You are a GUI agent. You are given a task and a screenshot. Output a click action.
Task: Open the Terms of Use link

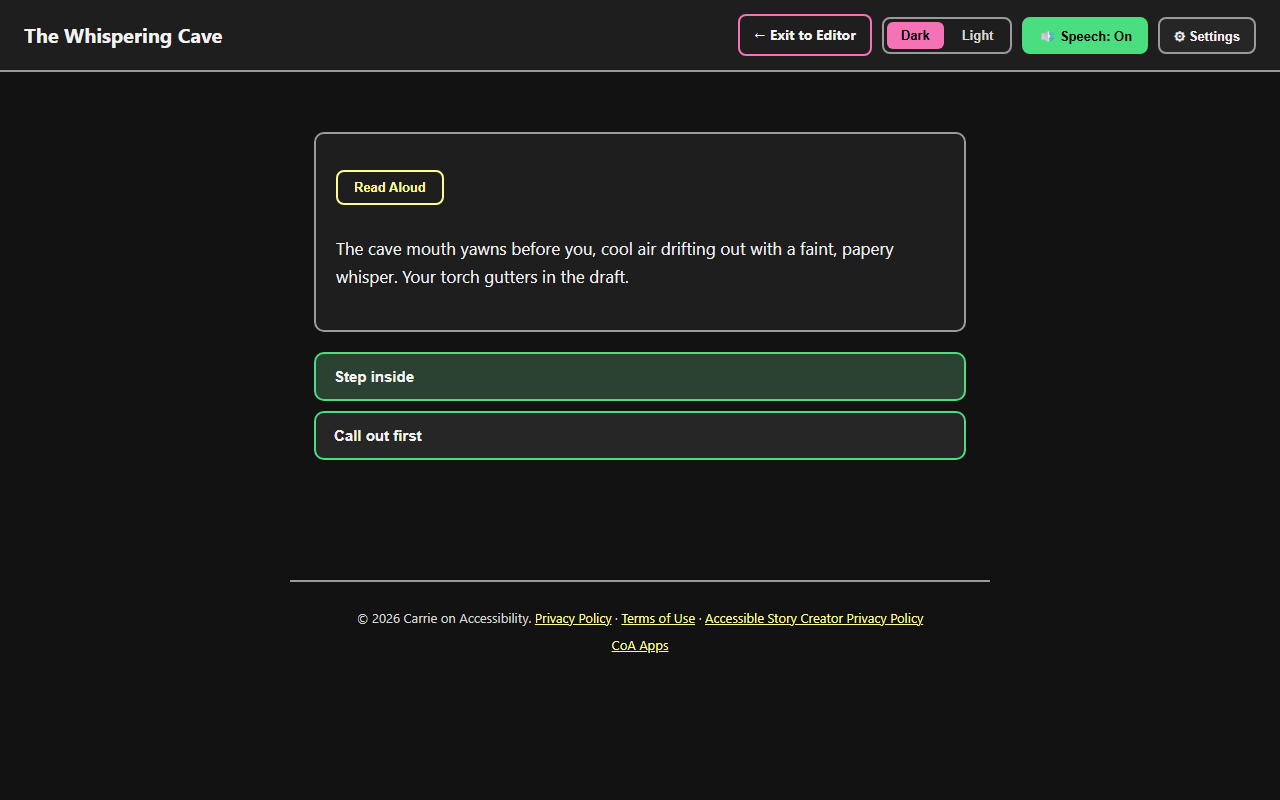[x=658, y=618]
